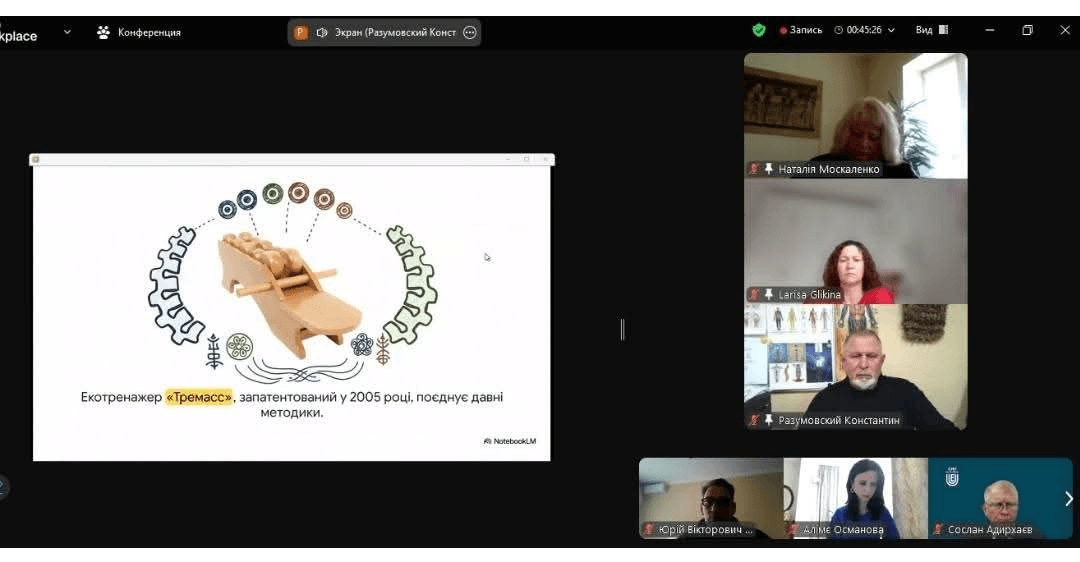Select Аліме Османова video thumbnail

tap(855, 498)
